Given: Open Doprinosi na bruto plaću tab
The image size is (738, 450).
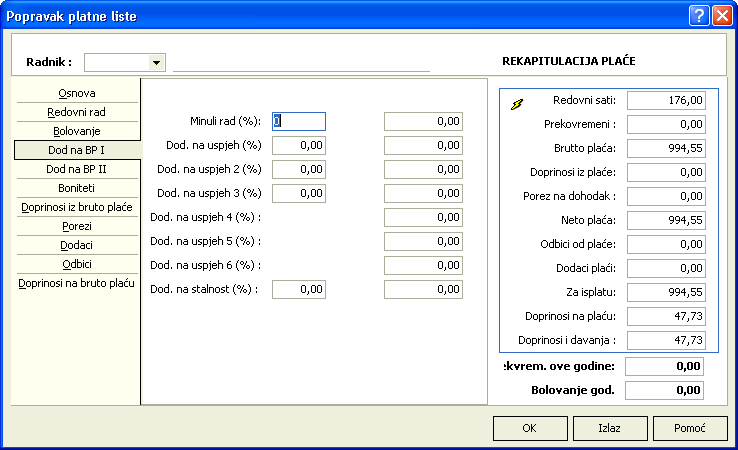Looking at the screenshot, I should click(77, 283).
